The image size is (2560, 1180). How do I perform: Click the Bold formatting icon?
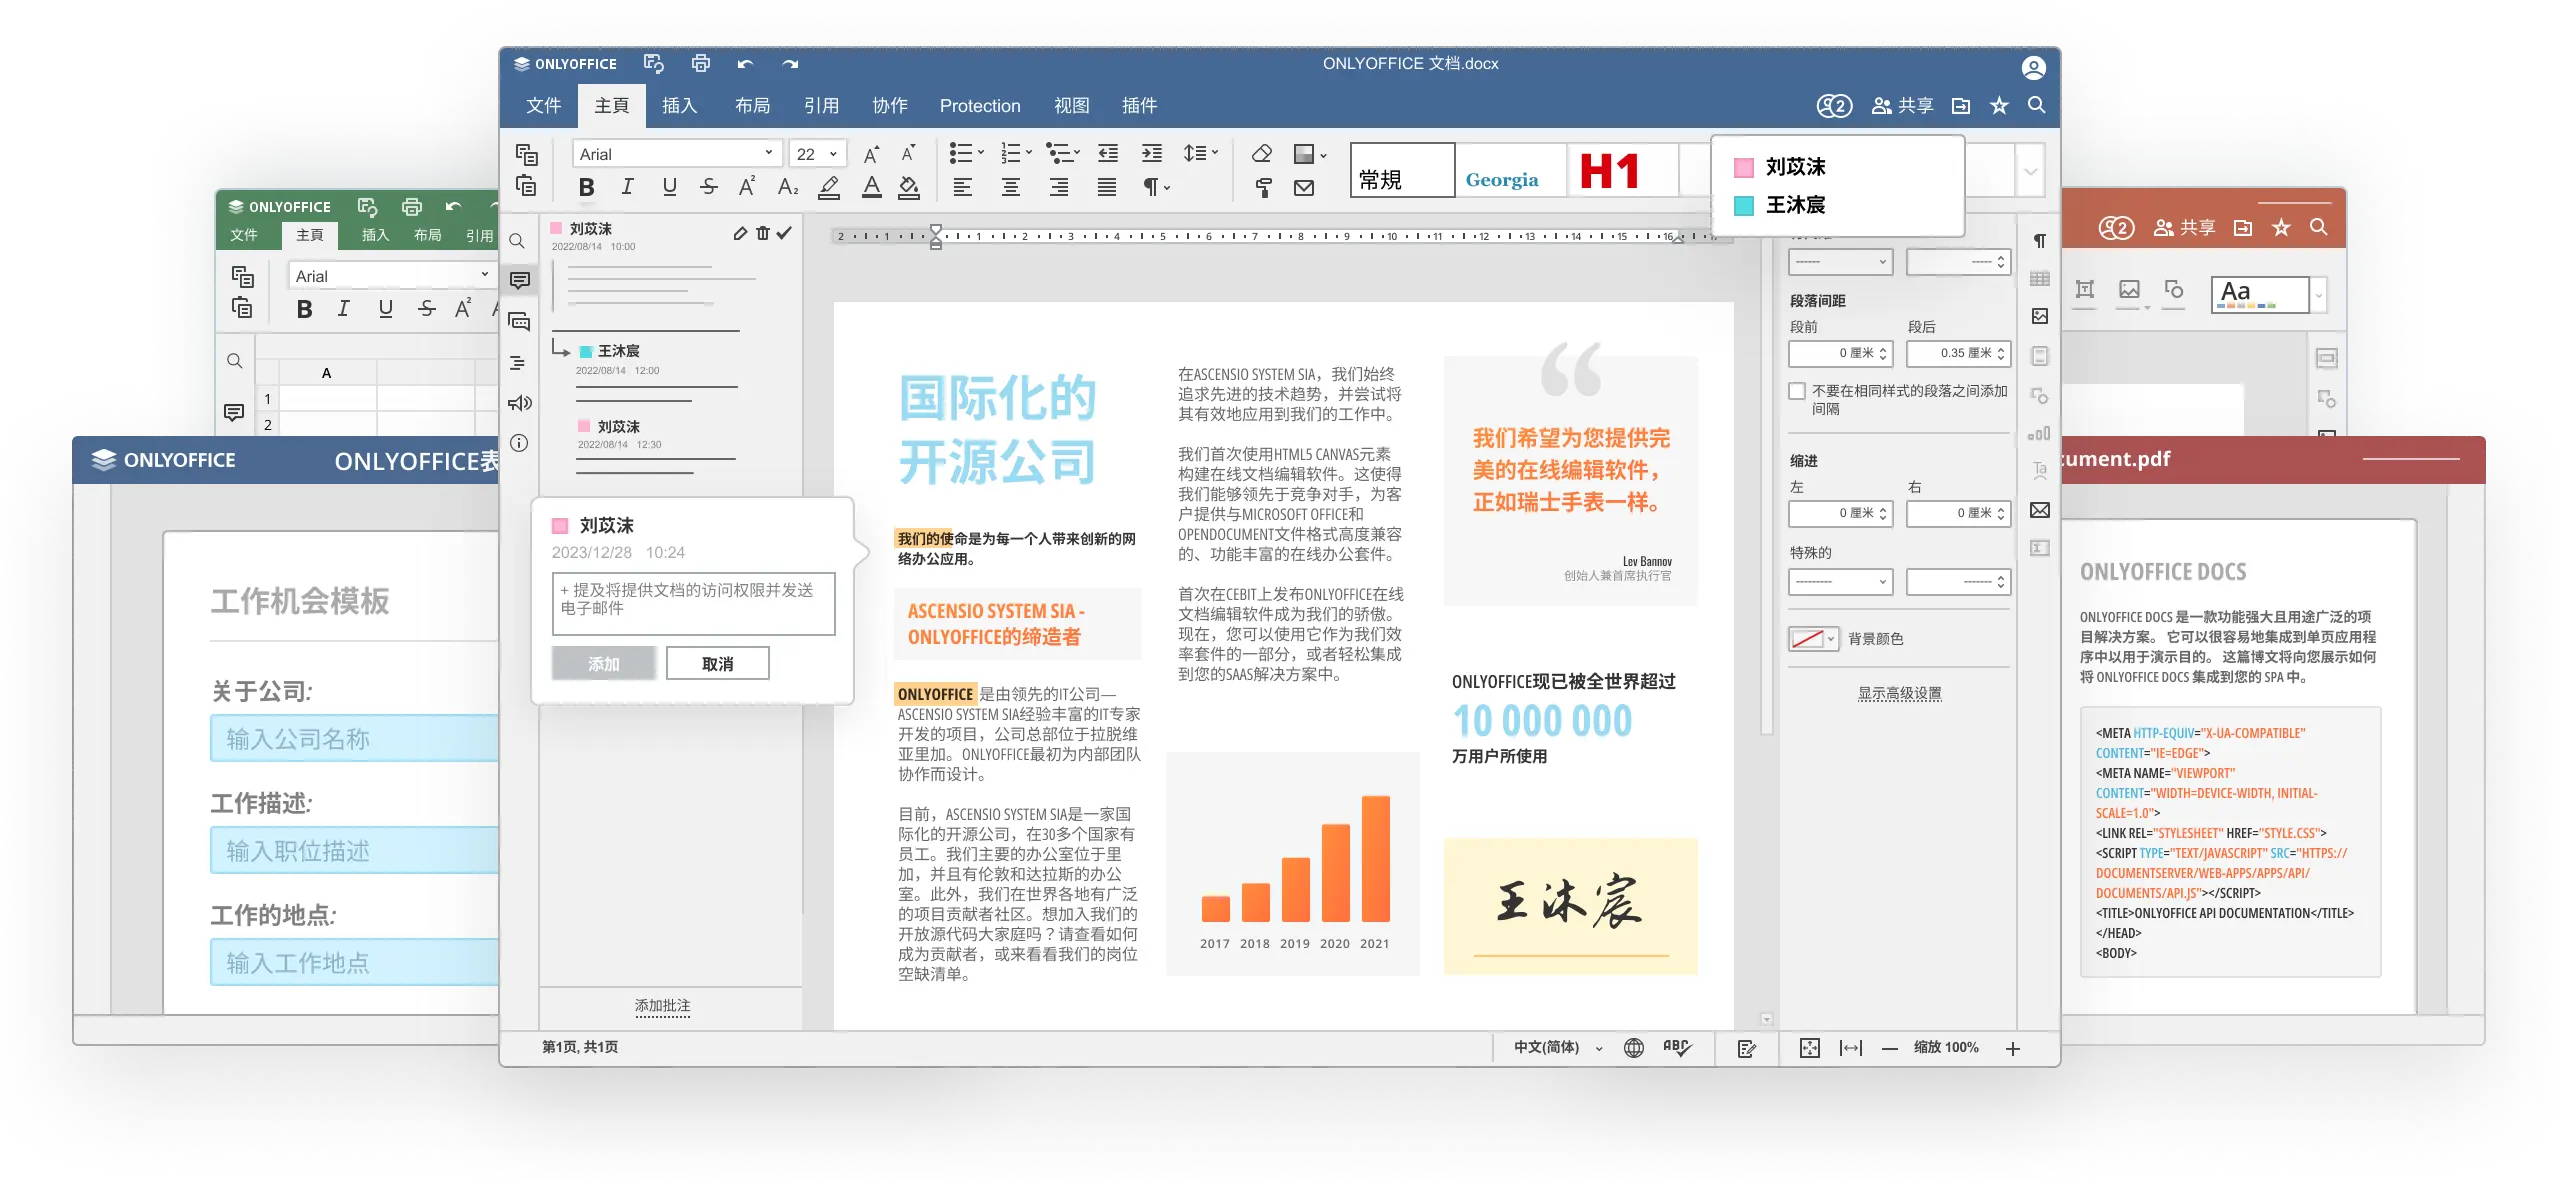(587, 187)
